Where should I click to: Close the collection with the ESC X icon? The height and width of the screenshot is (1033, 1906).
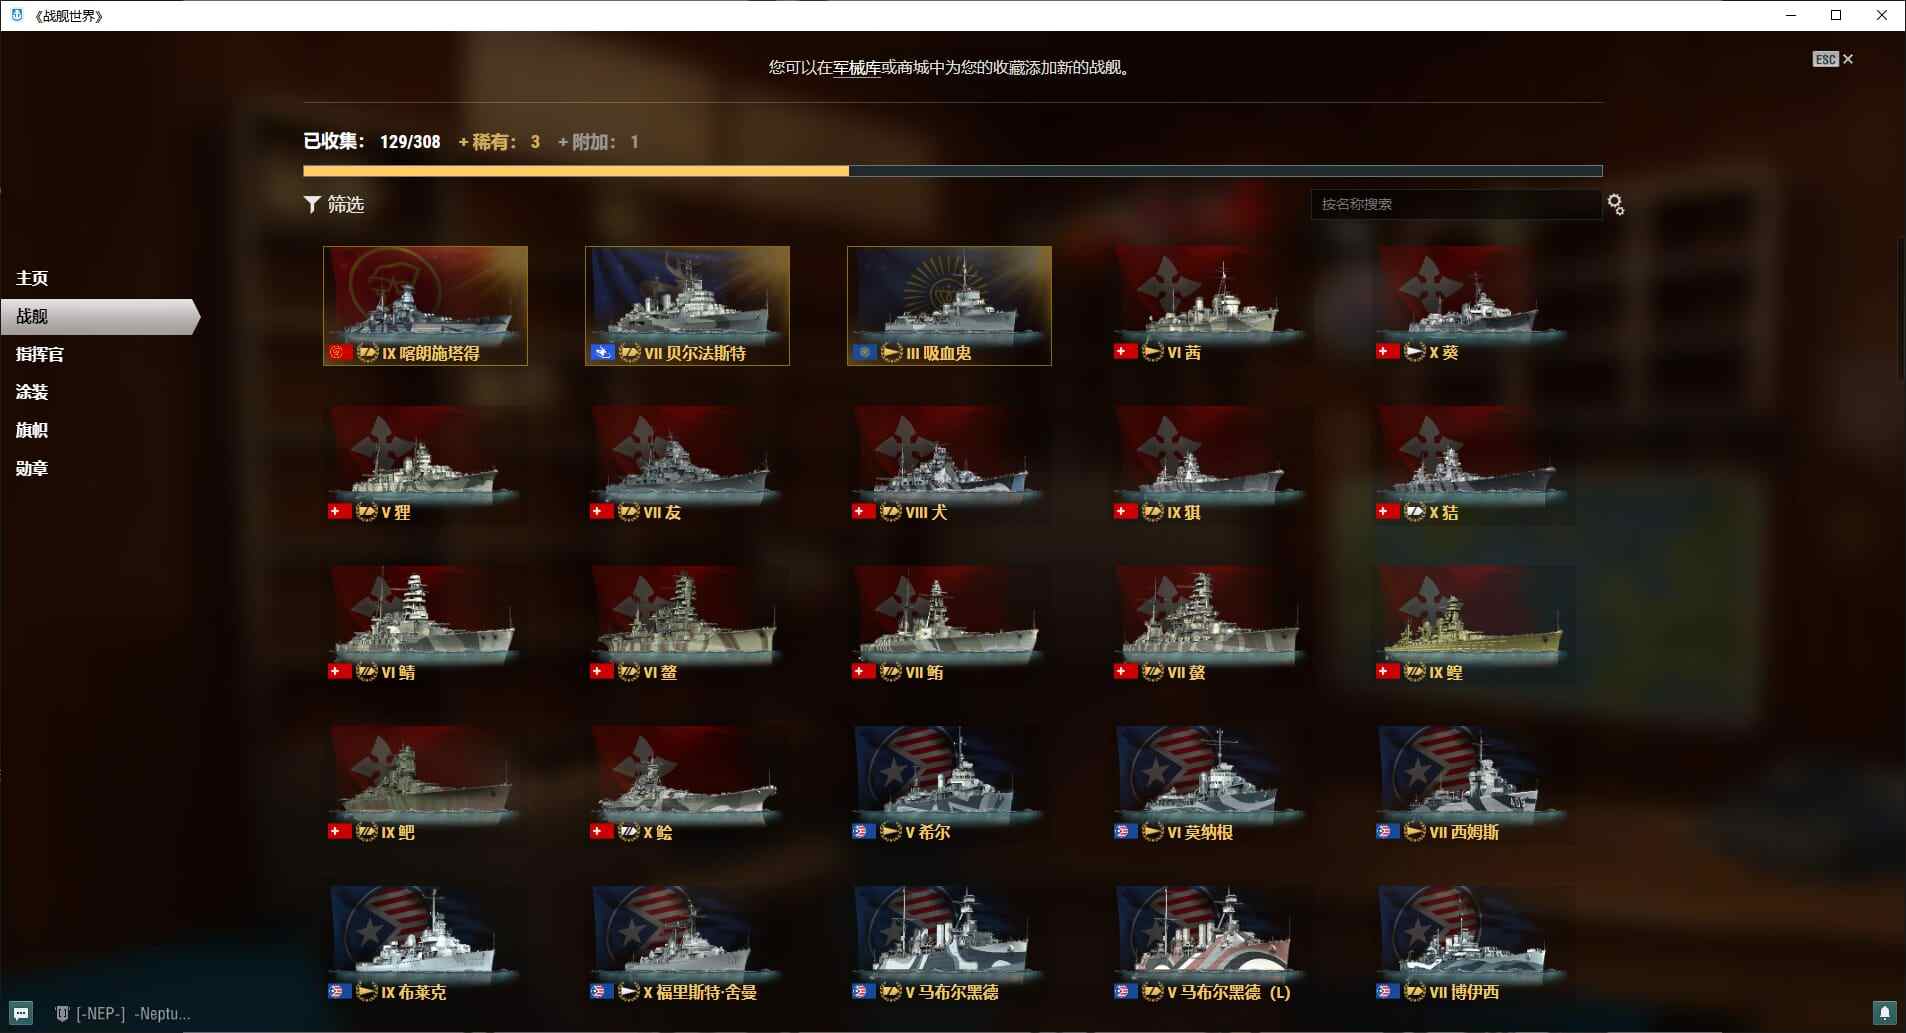click(x=1833, y=59)
